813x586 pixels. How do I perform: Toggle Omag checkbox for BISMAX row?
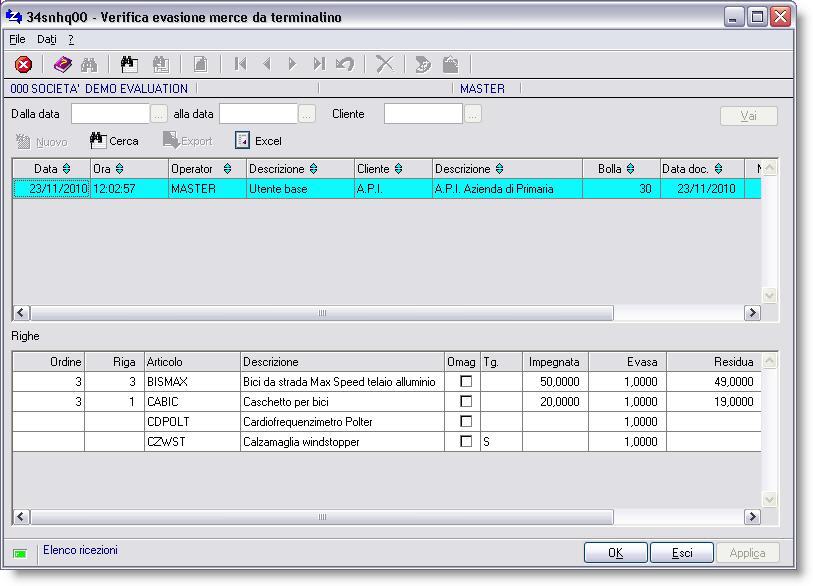pyautogui.click(x=465, y=382)
